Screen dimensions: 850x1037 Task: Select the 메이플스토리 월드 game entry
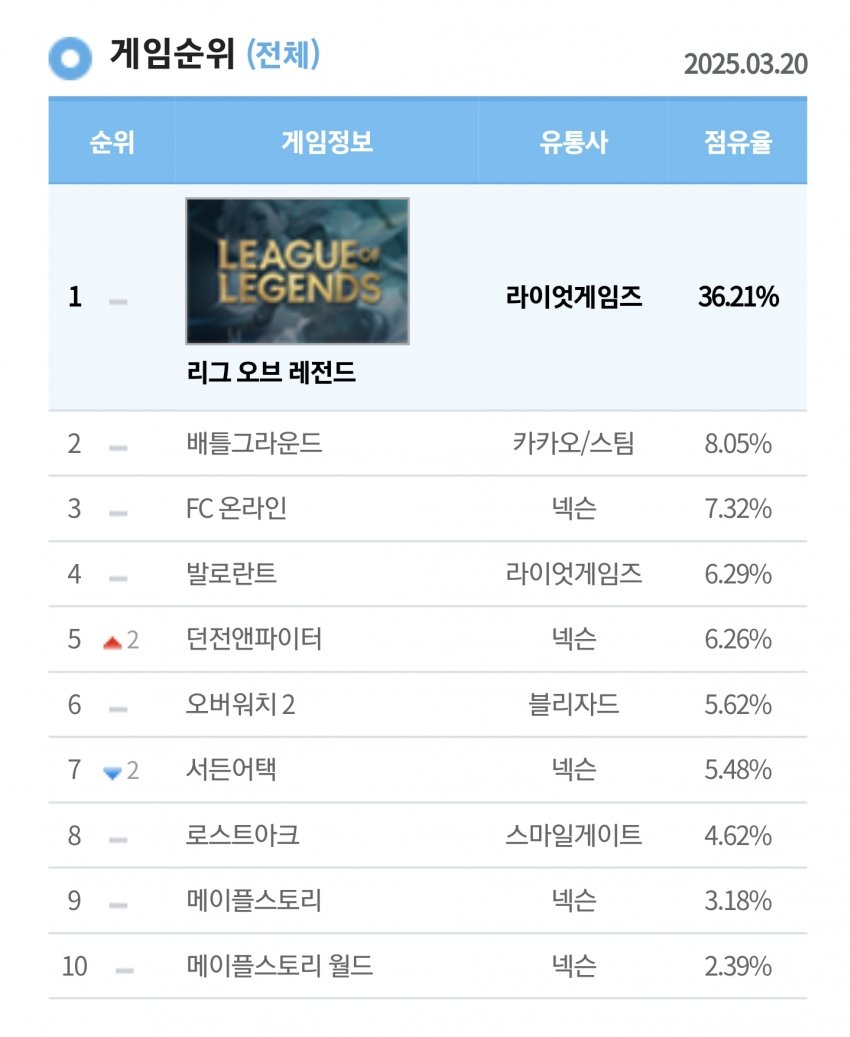pos(279,967)
